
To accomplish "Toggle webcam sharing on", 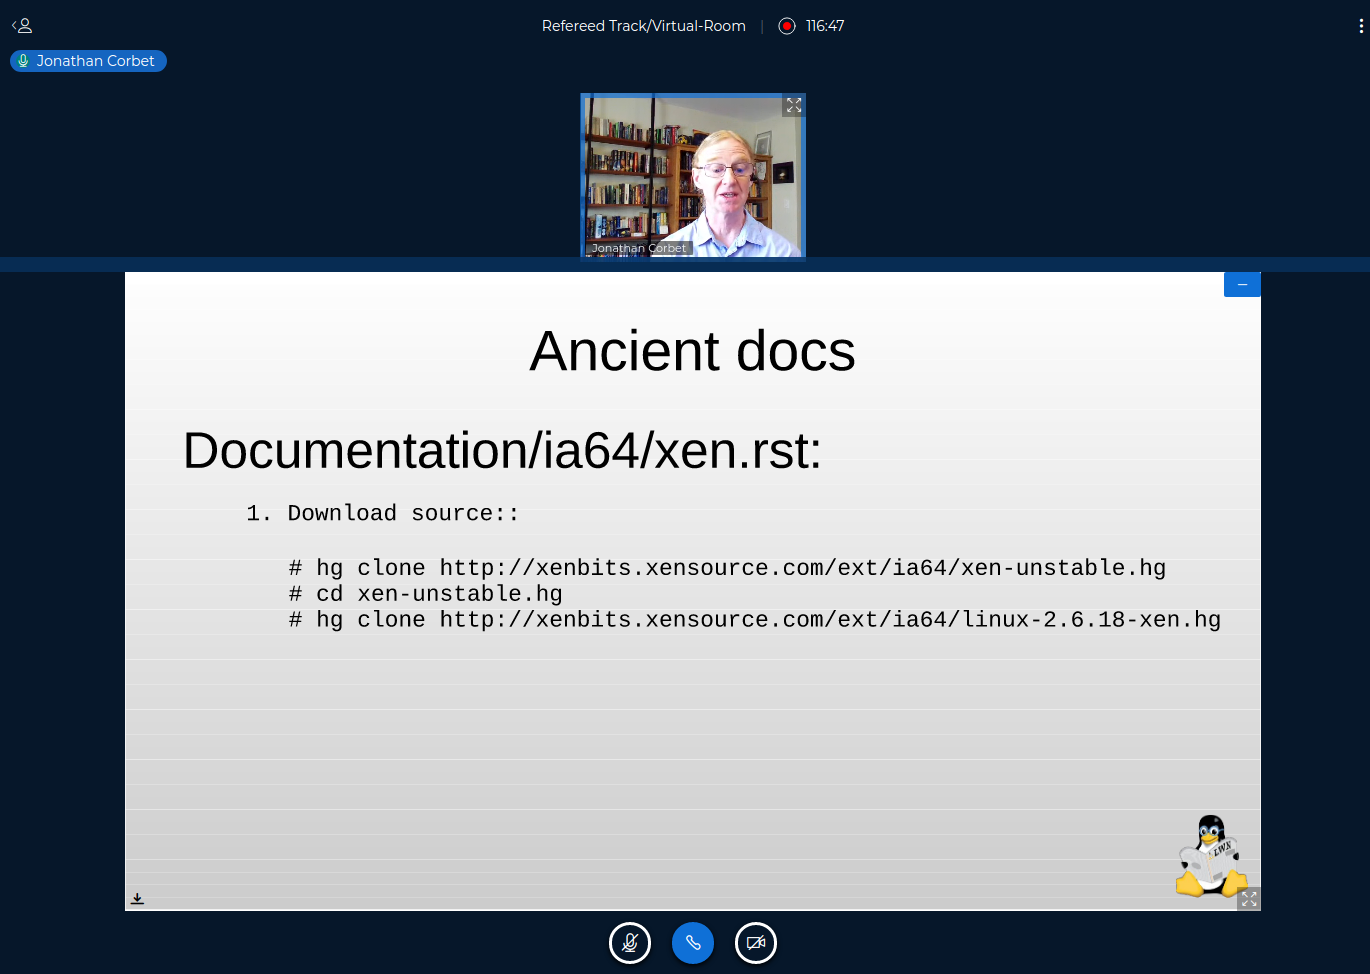I will [x=756, y=943].
